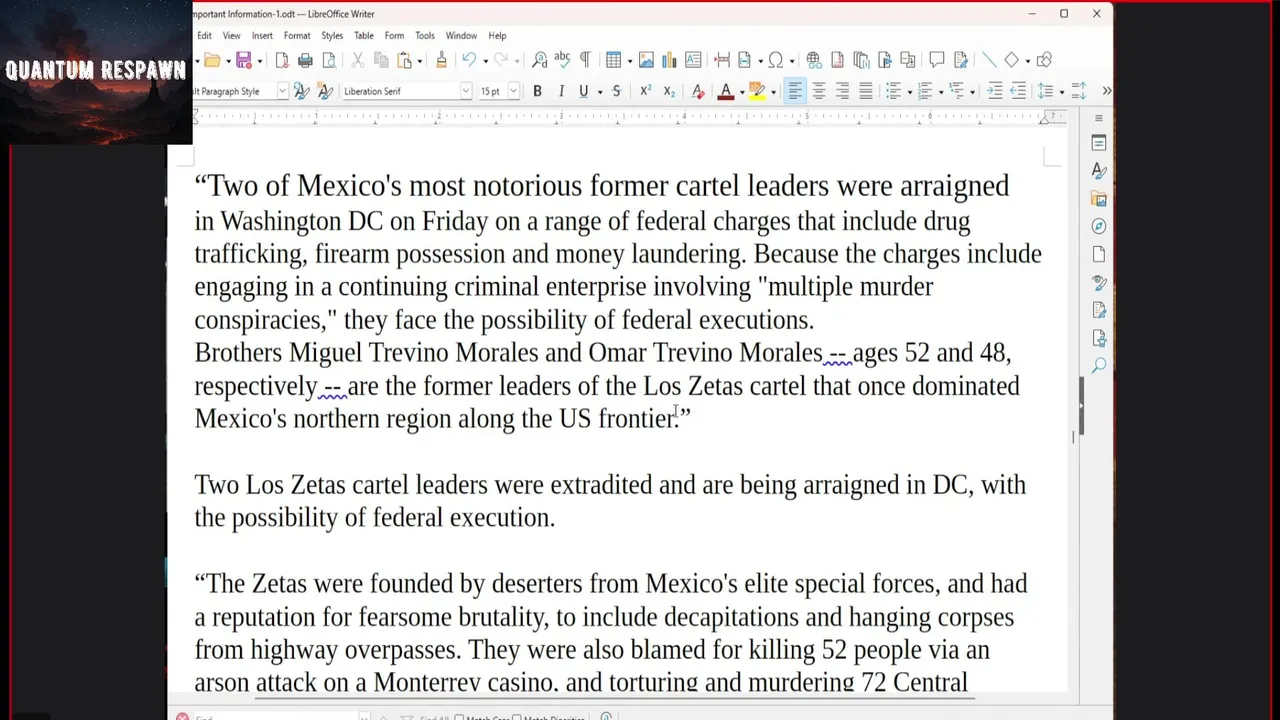Viewport: 1280px width, 720px height.
Task: Decrease paragraph indent
Action: coord(1018,91)
